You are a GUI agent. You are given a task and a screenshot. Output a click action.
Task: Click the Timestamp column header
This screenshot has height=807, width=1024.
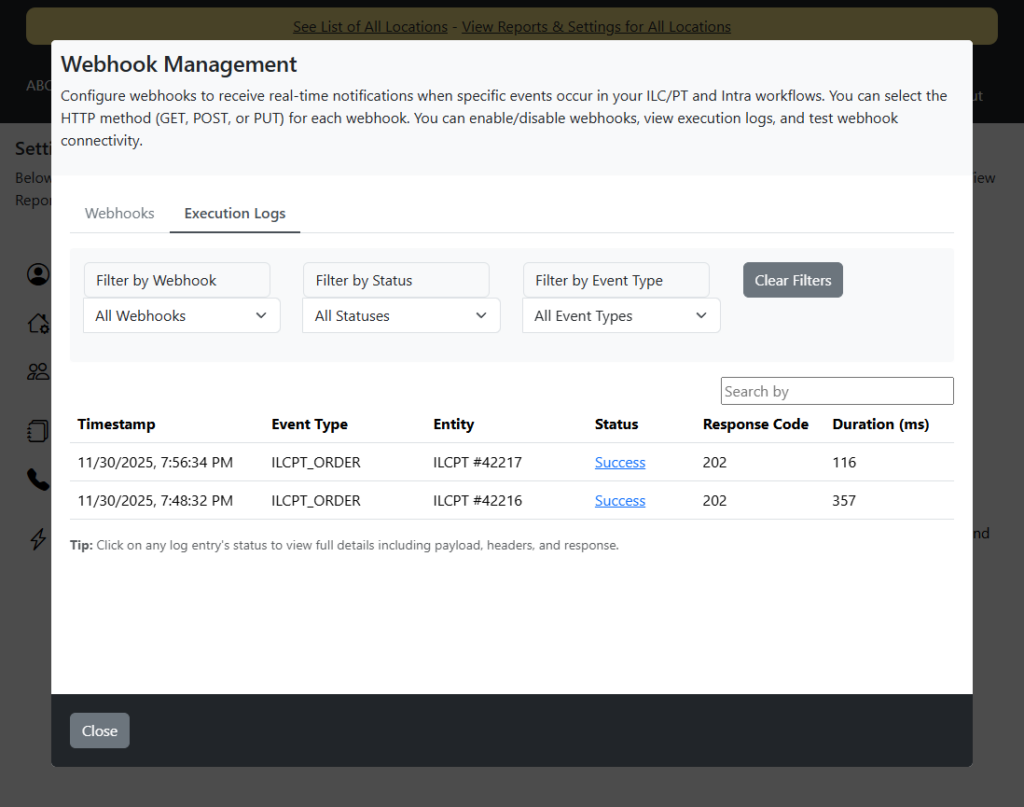click(117, 424)
